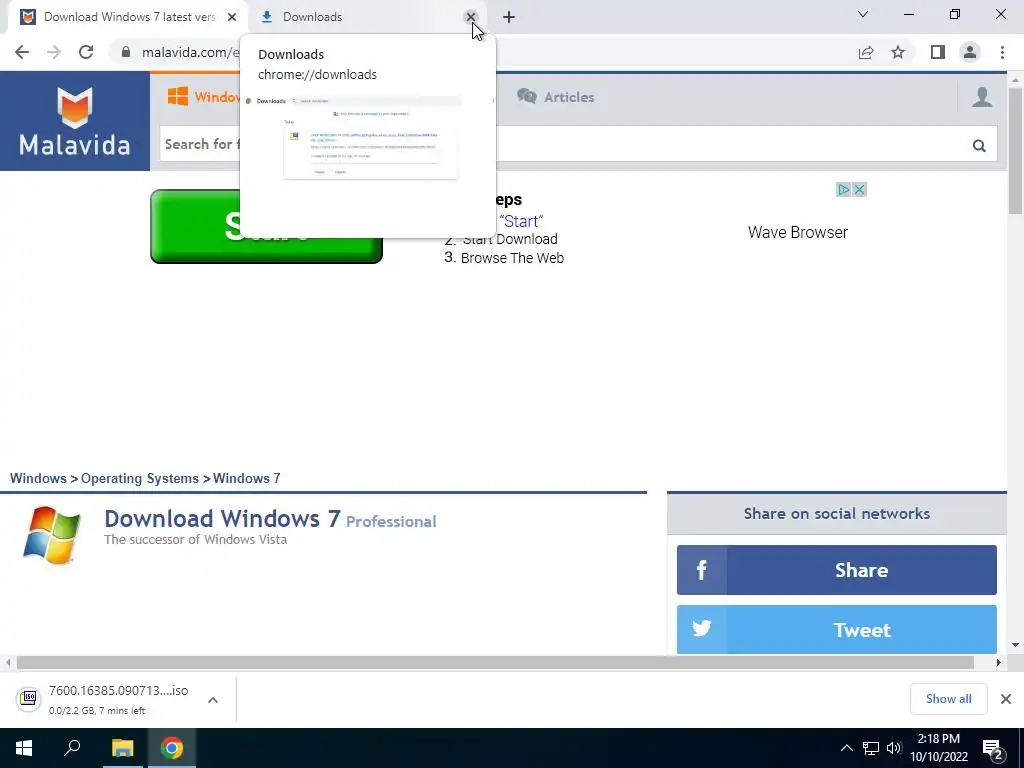Click the search magnifier on Malavida
Viewport: 1024px width, 768px height.
(979, 145)
